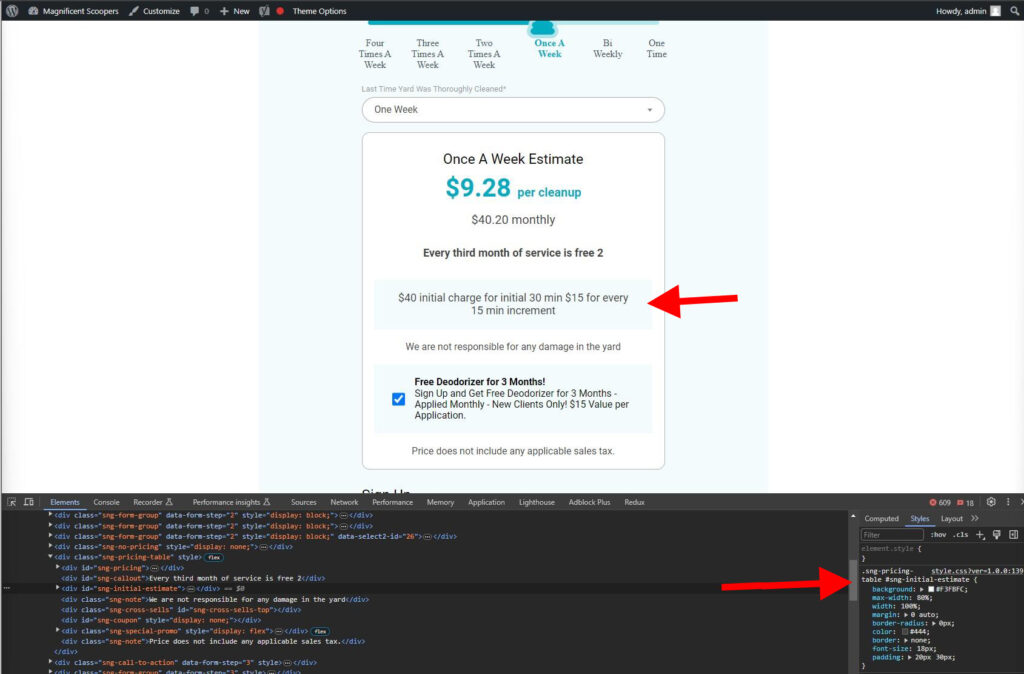Screen dimensions: 1024x674
Task: Toggle the .cls element classes button
Action: point(960,535)
